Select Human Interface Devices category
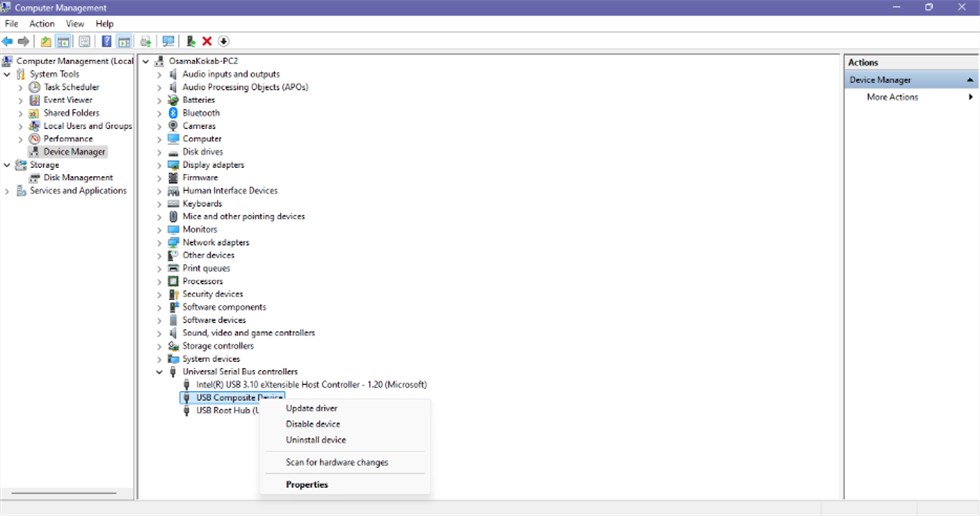980x516 pixels. tap(230, 191)
